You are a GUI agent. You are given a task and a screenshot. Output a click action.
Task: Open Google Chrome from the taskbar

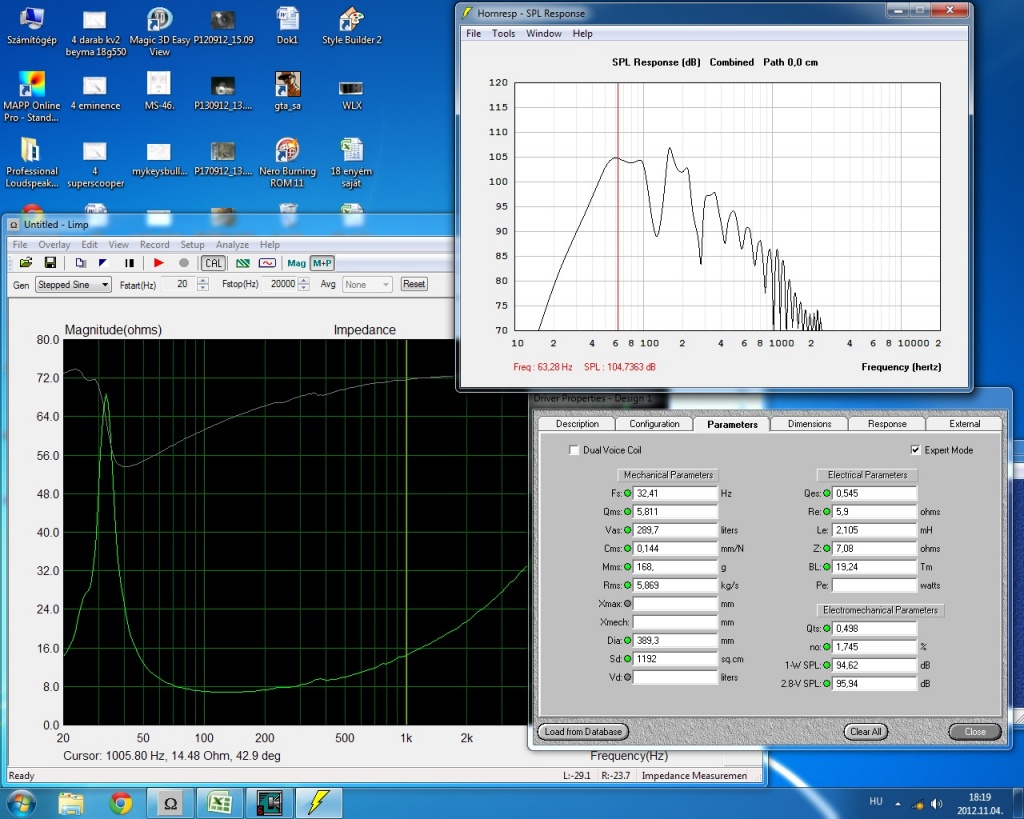121,802
